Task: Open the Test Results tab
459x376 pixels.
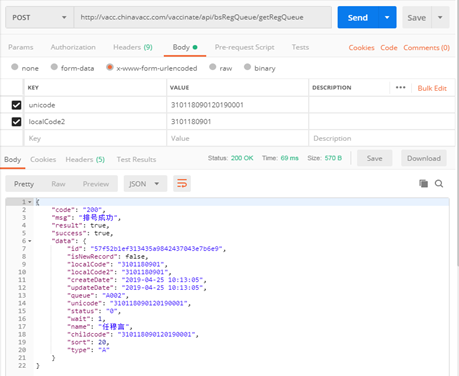Action: point(136,160)
